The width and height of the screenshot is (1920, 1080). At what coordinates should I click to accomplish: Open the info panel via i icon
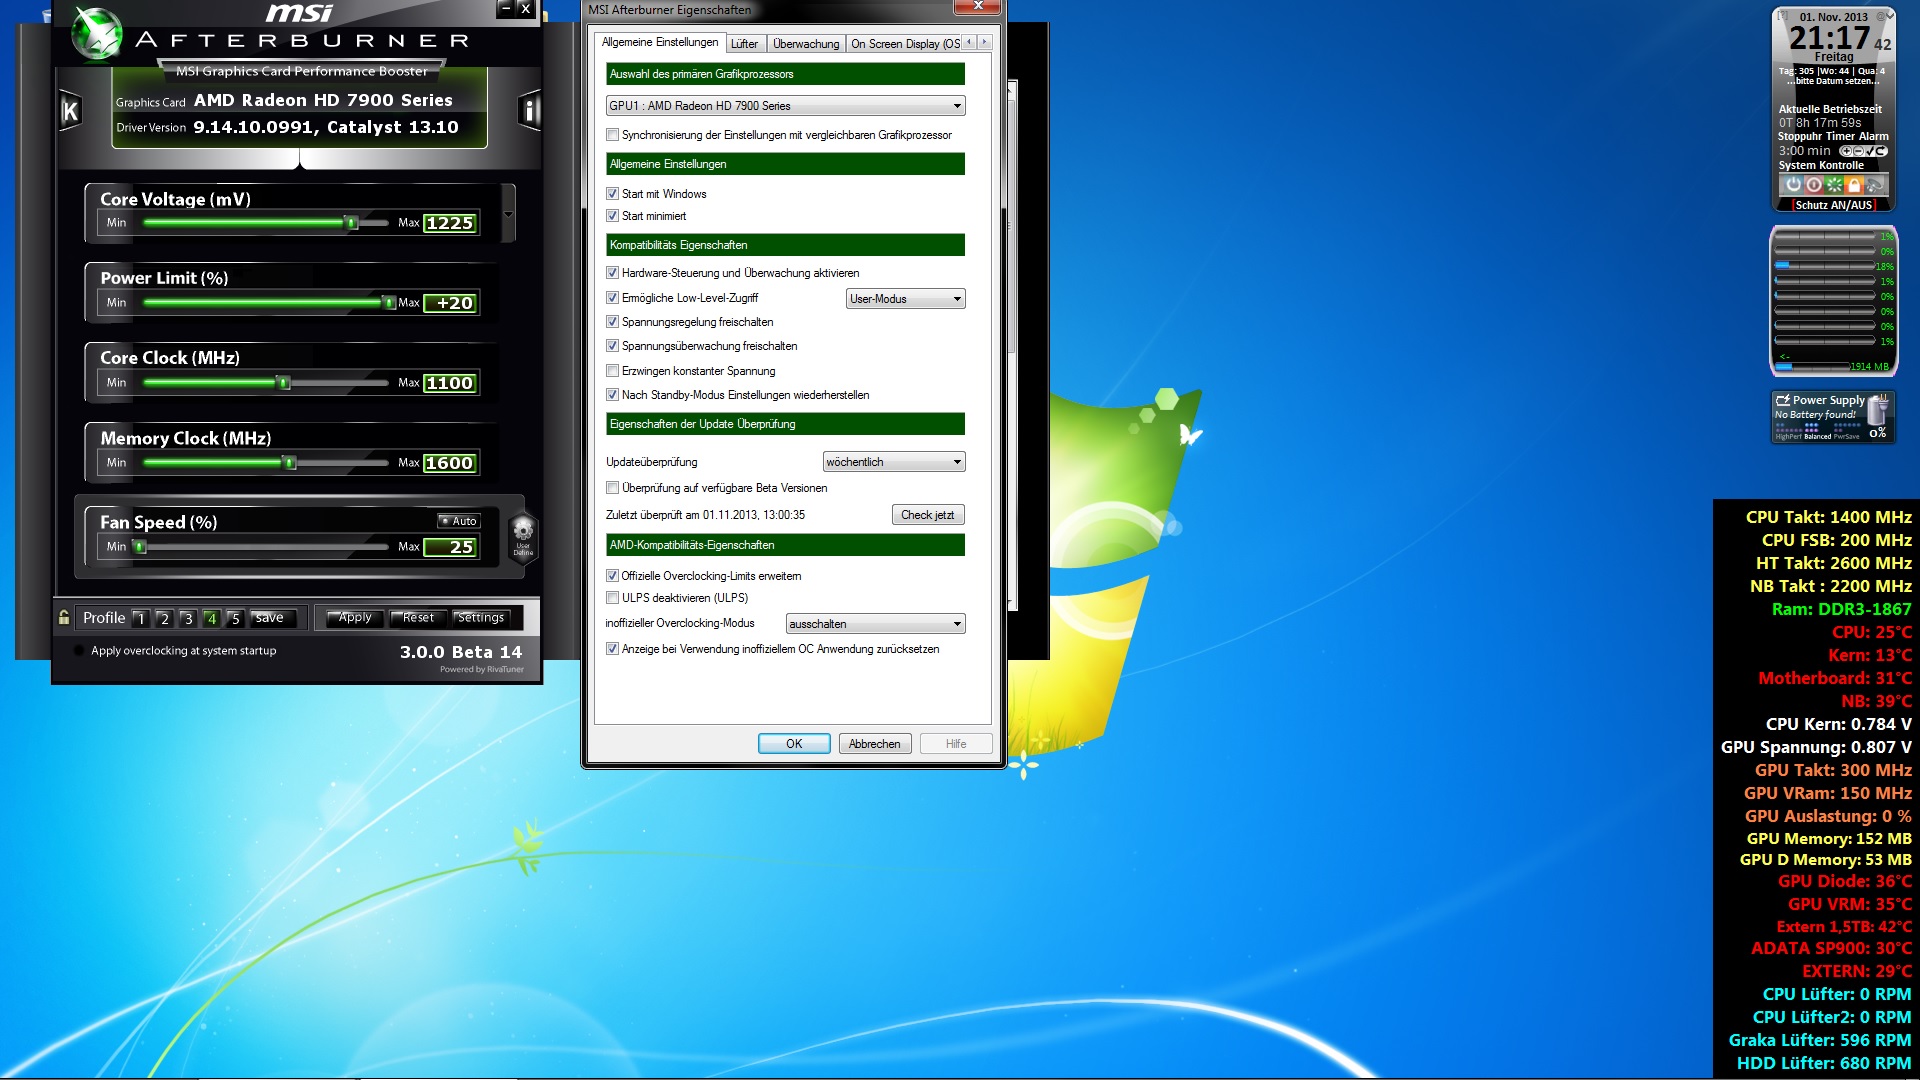(530, 111)
